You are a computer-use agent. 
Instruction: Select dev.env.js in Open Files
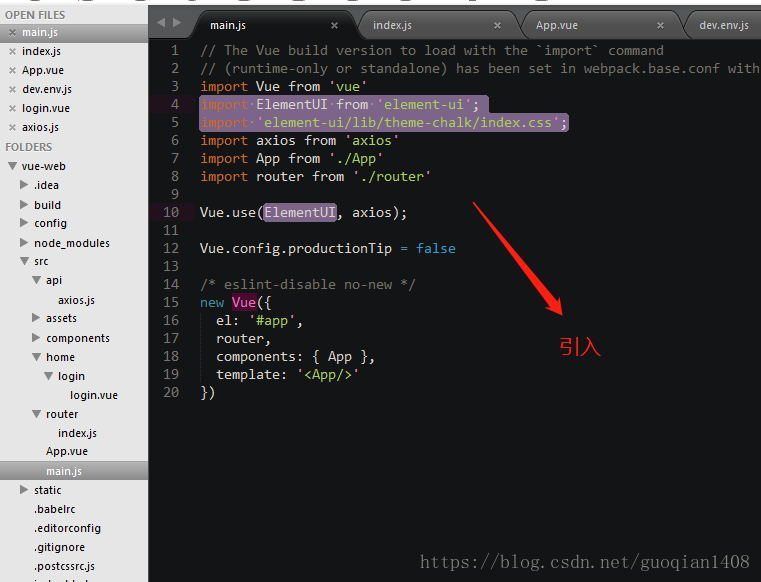pos(47,89)
